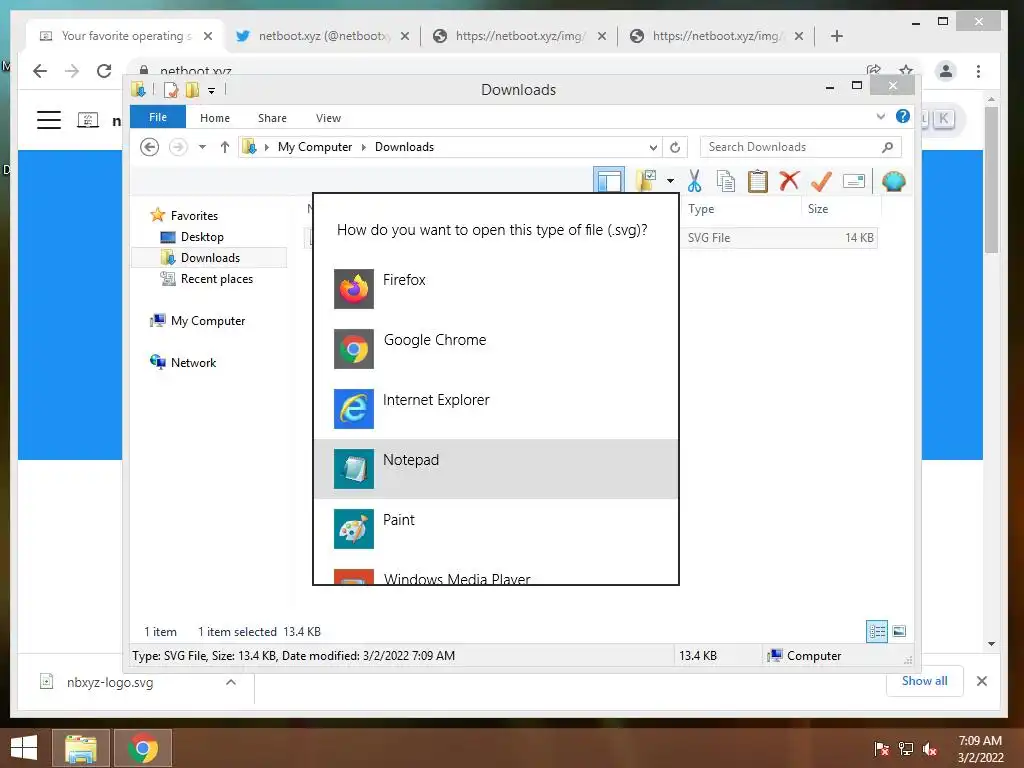Switch to the View ribbon tab
The width and height of the screenshot is (1024, 768).
click(x=328, y=118)
